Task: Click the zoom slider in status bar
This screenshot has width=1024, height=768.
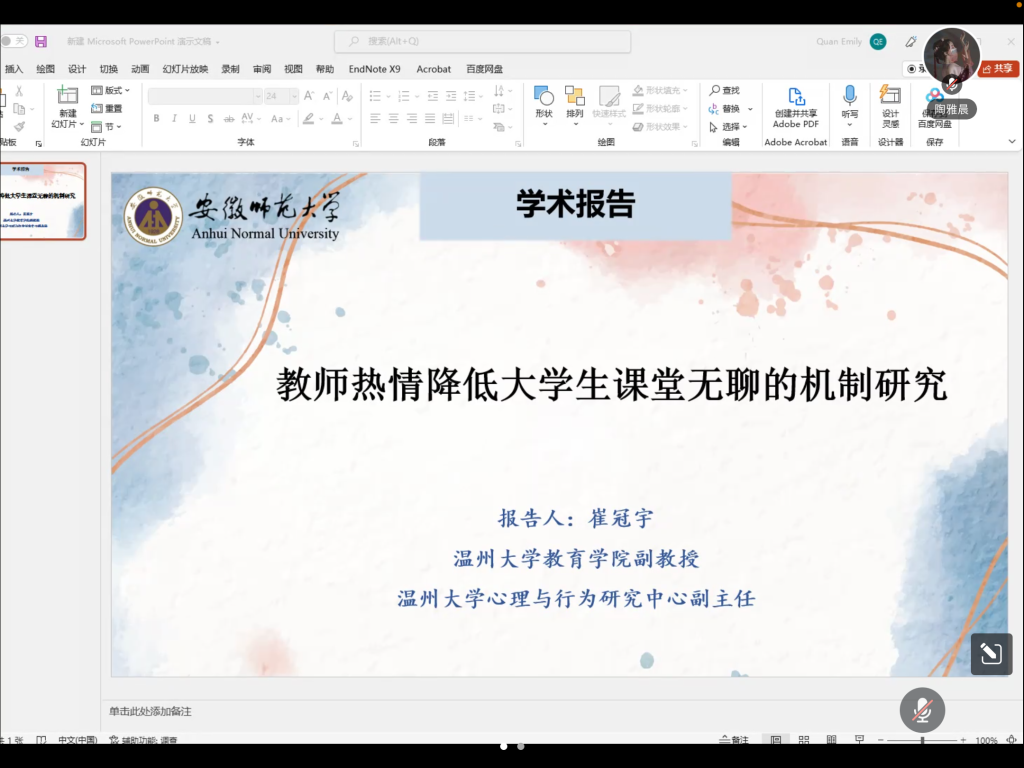Action: tap(921, 740)
